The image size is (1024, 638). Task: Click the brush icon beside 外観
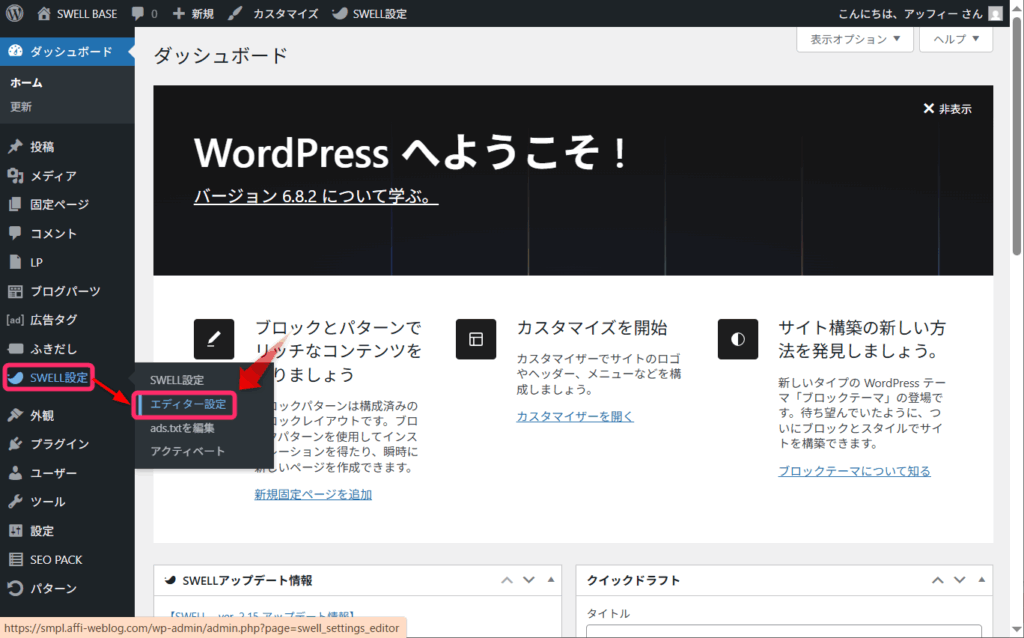click(x=15, y=415)
